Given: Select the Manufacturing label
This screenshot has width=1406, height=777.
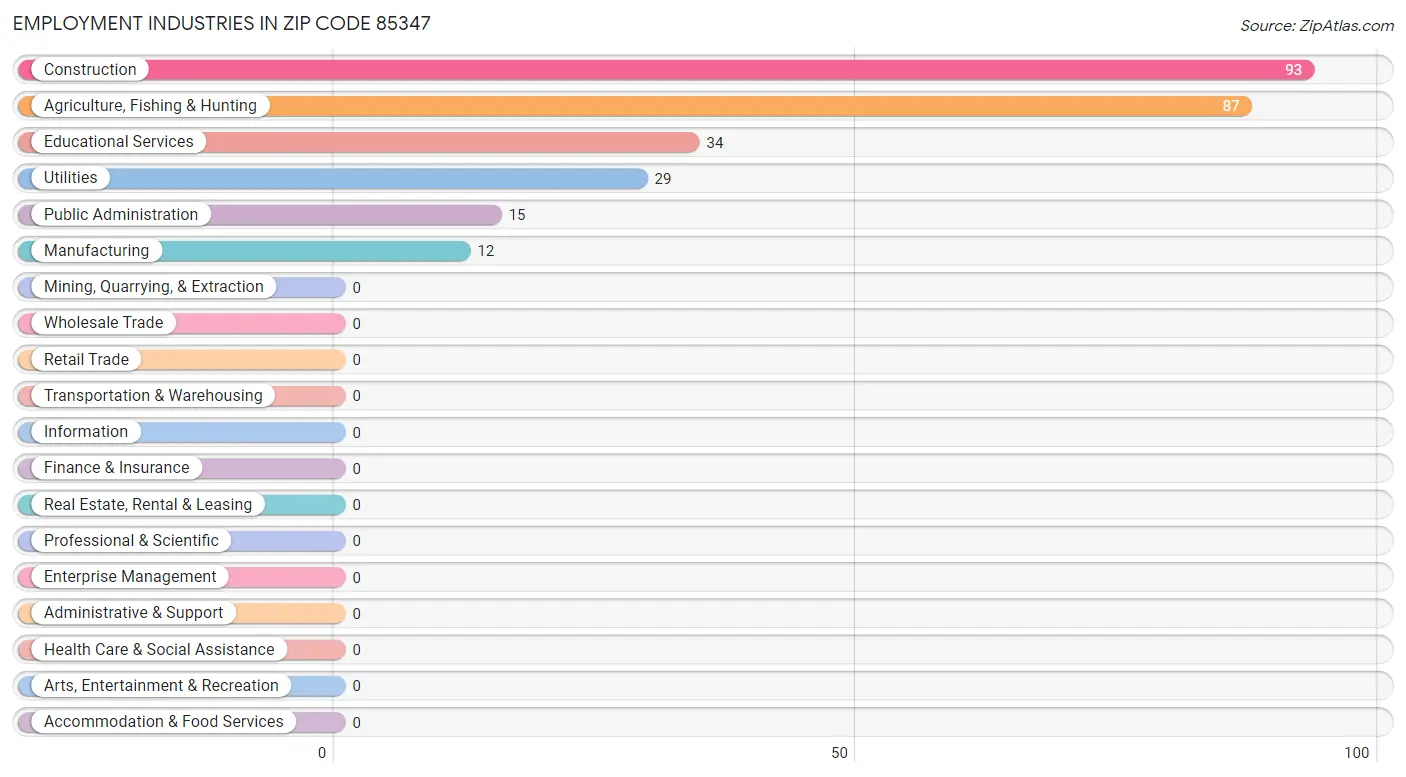Looking at the screenshot, I should pyautogui.click(x=96, y=251).
